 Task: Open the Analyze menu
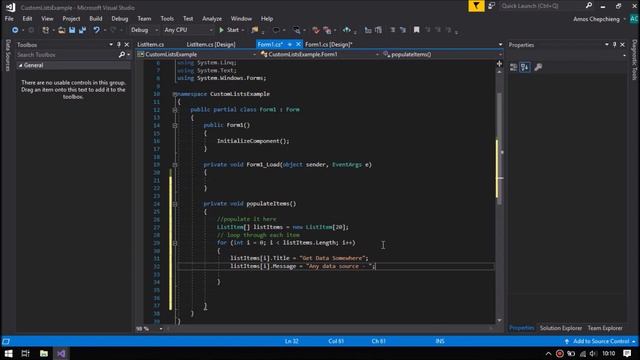(x=212, y=19)
